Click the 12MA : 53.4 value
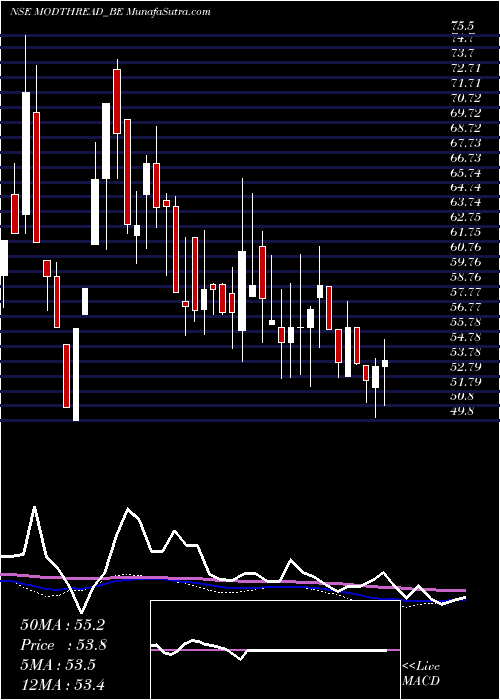The image size is (500, 700). pyautogui.click(x=62, y=684)
